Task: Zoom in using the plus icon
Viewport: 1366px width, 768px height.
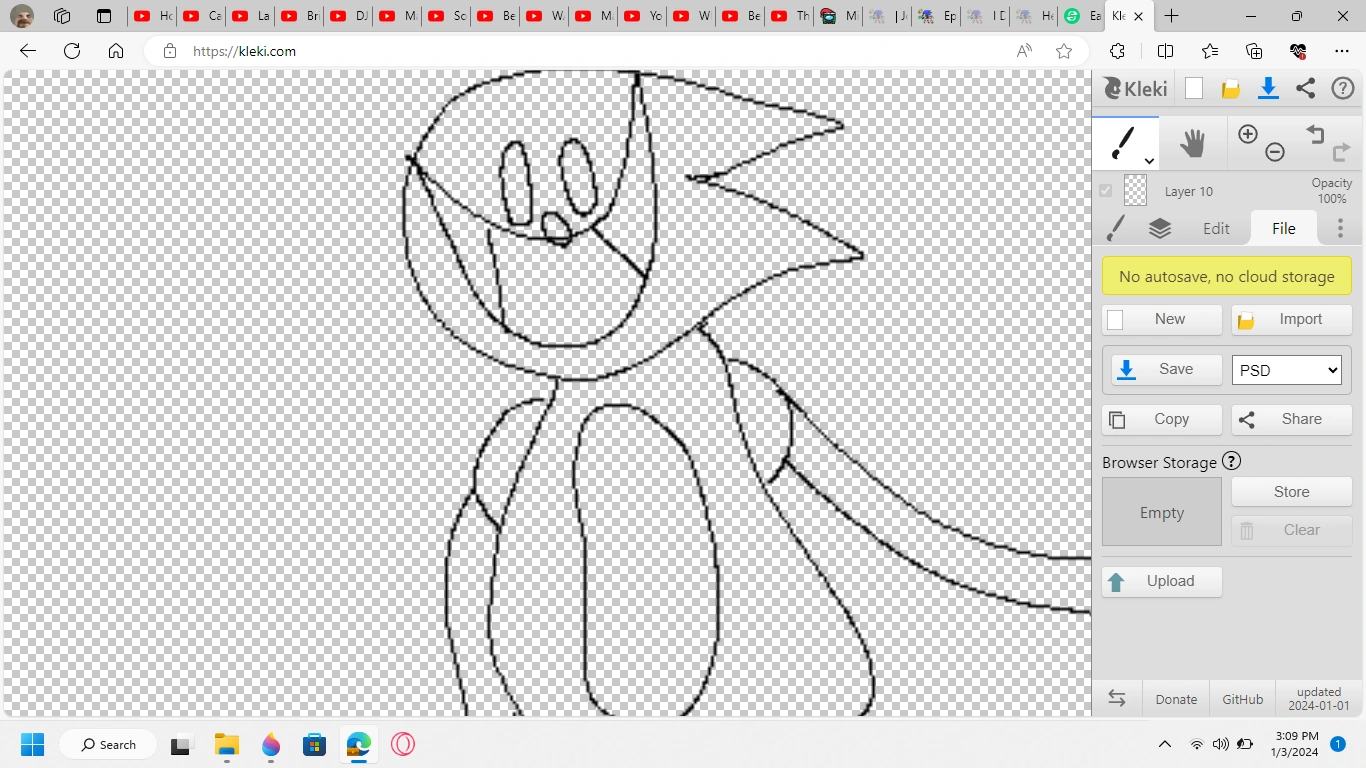Action: click(x=1248, y=133)
